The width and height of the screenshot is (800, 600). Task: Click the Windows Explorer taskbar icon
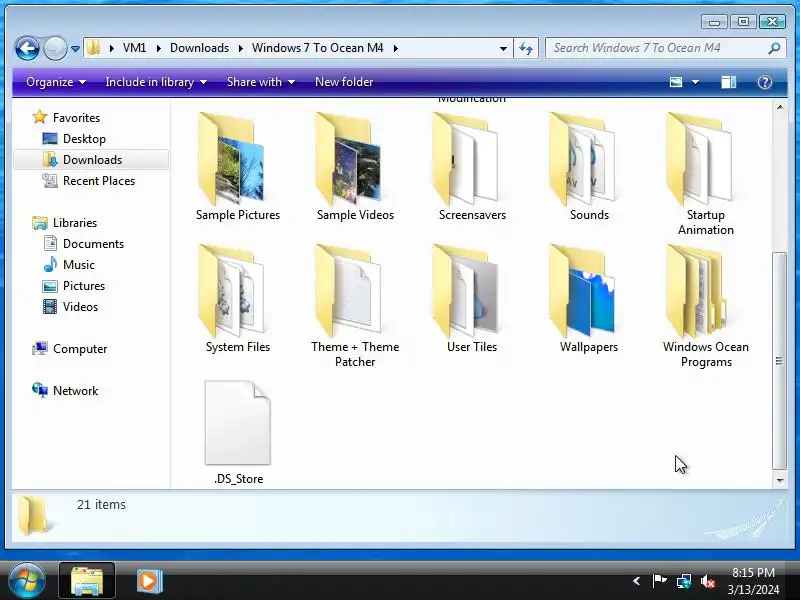87,581
